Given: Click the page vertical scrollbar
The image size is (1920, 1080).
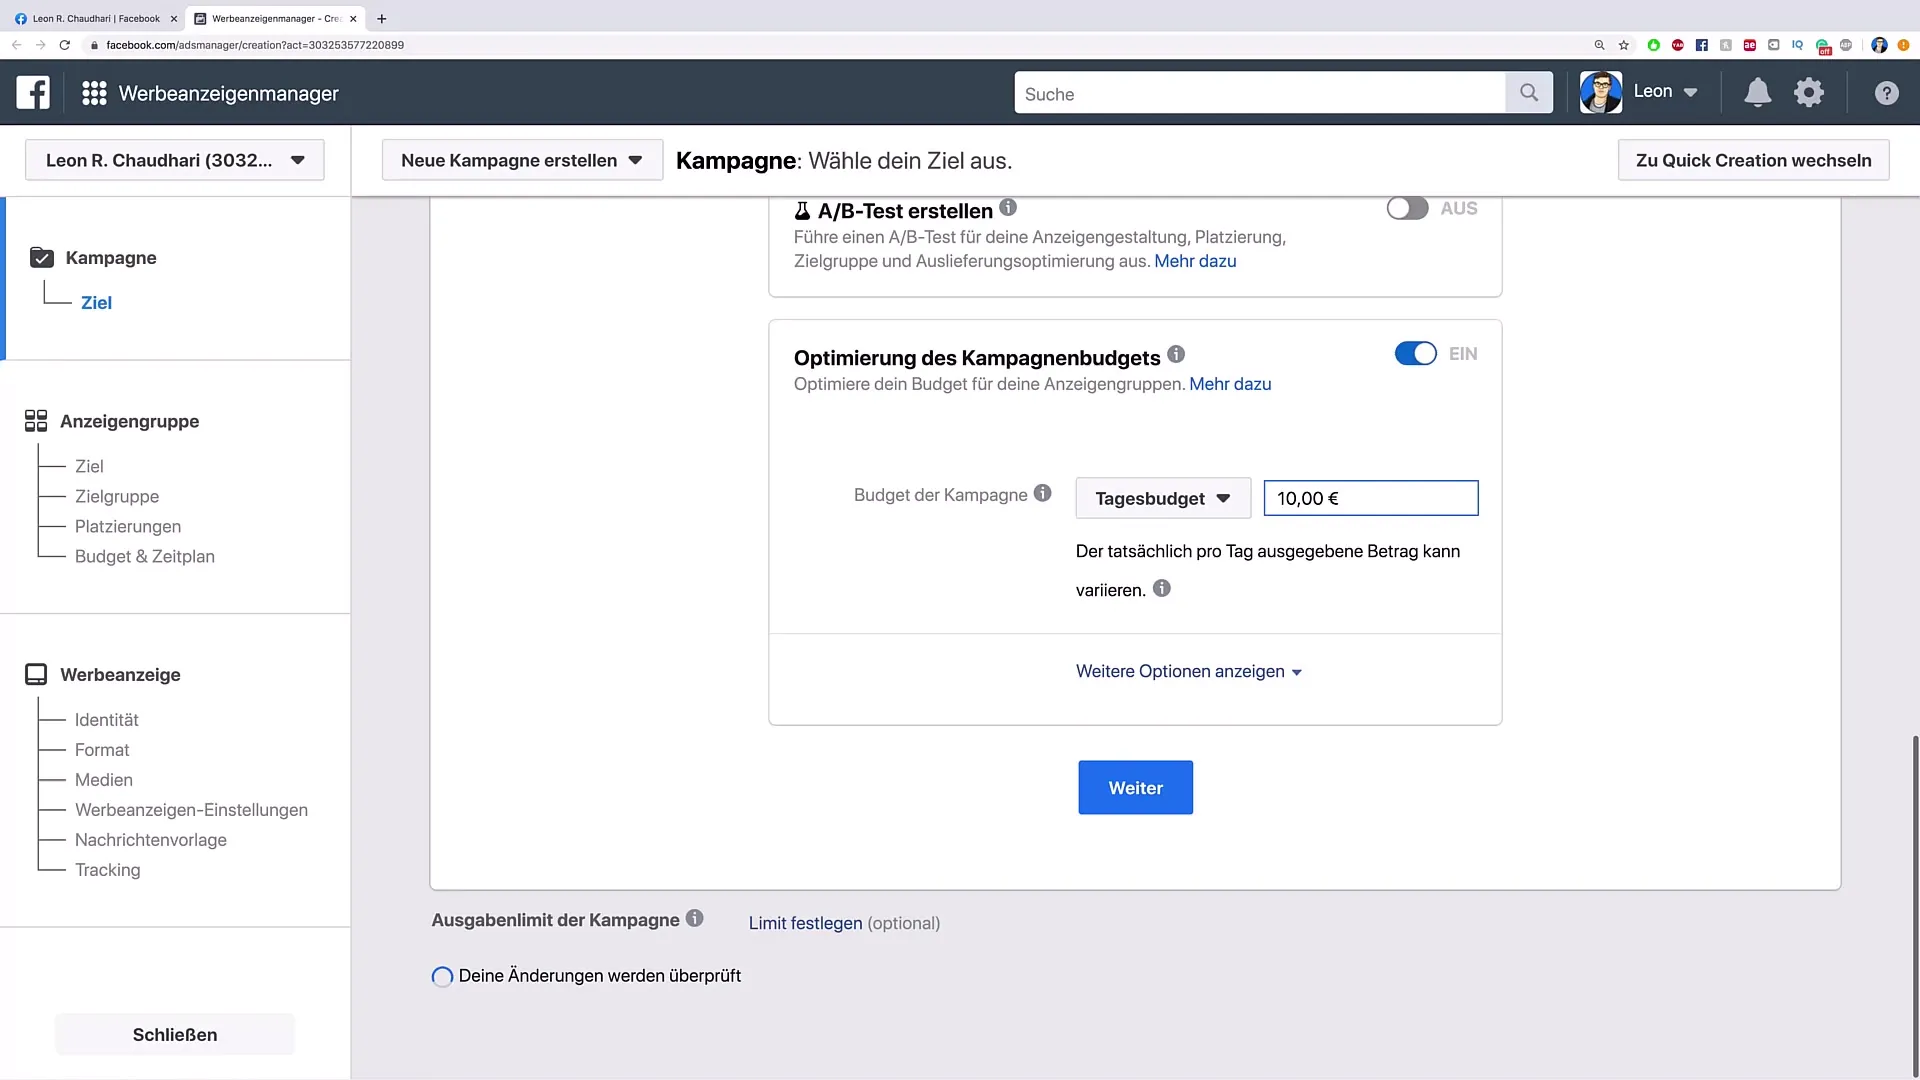Looking at the screenshot, I should [1915, 905].
